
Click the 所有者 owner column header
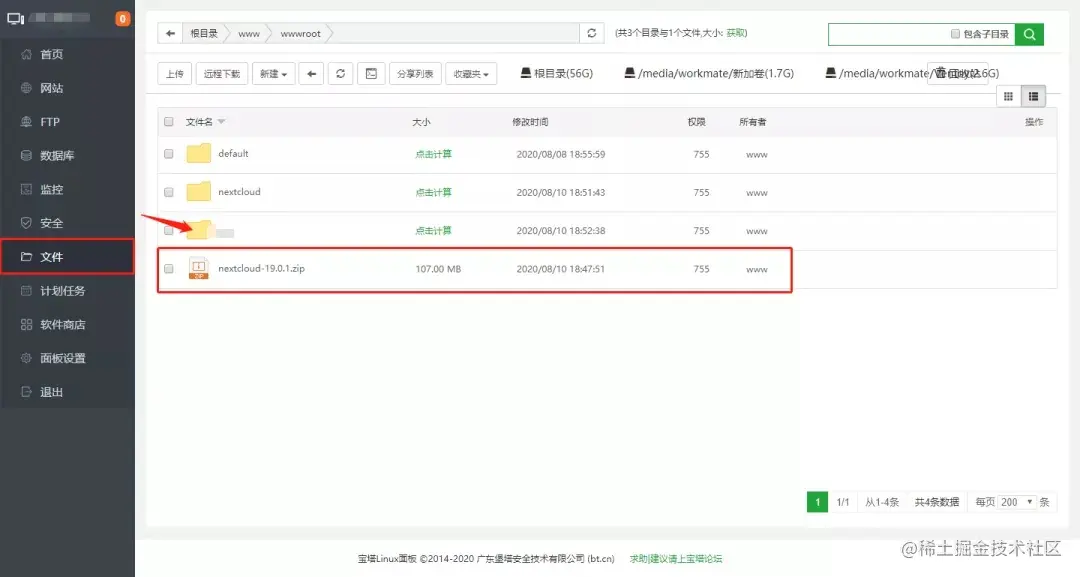[752, 122]
